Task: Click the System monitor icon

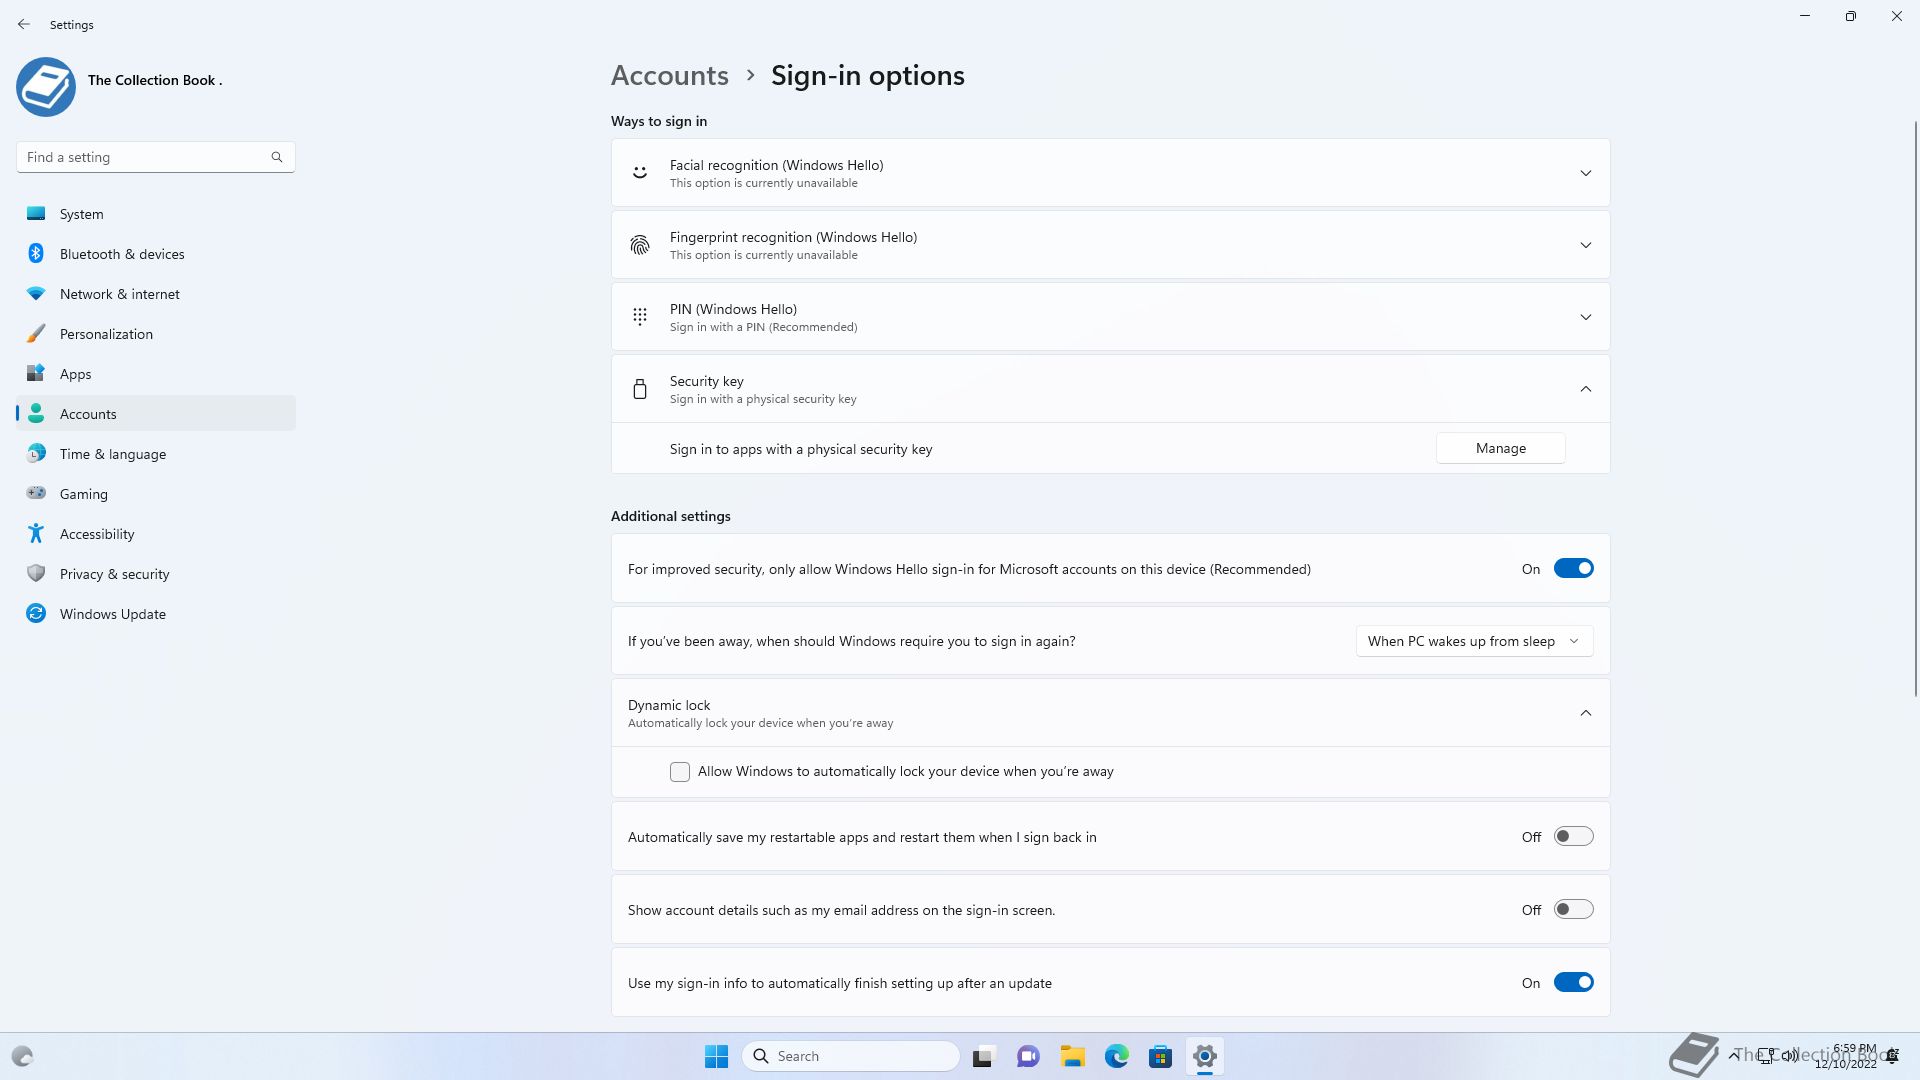Action: pyautogui.click(x=36, y=213)
